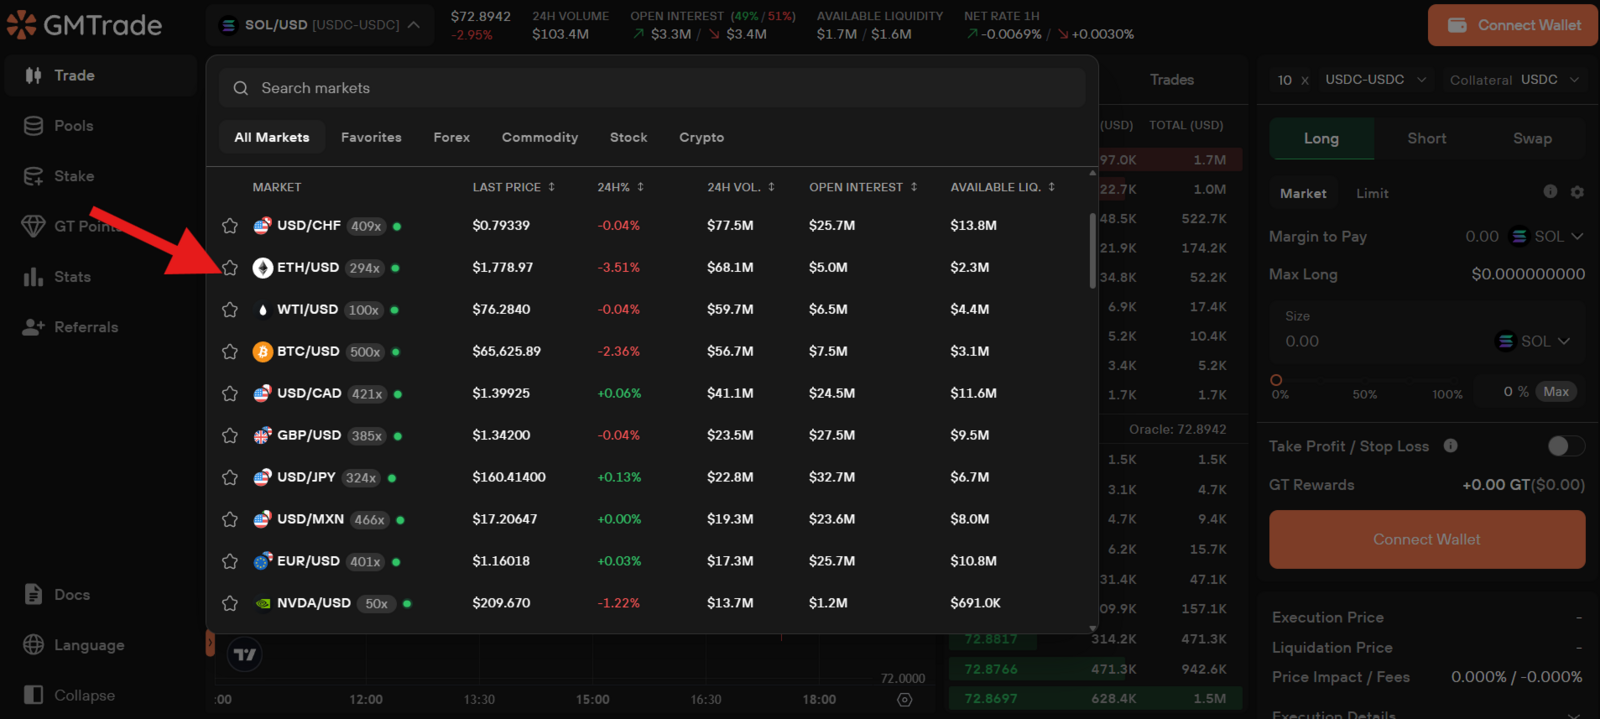Set the size slider to 50%
Screen dimensions: 1600x719
point(1365,382)
